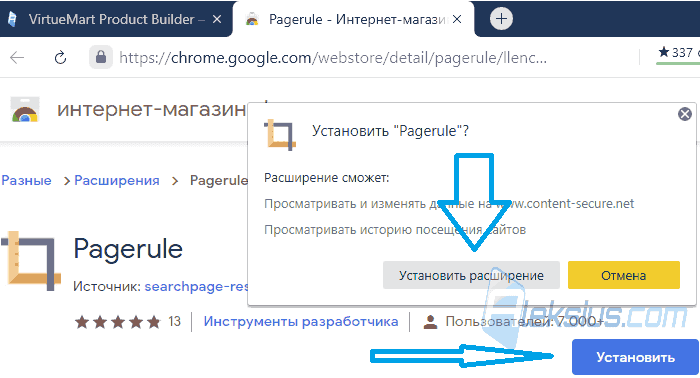The image size is (700, 378).
Task: Click the VirtueMart tab favicon
Action: [x=12, y=19]
